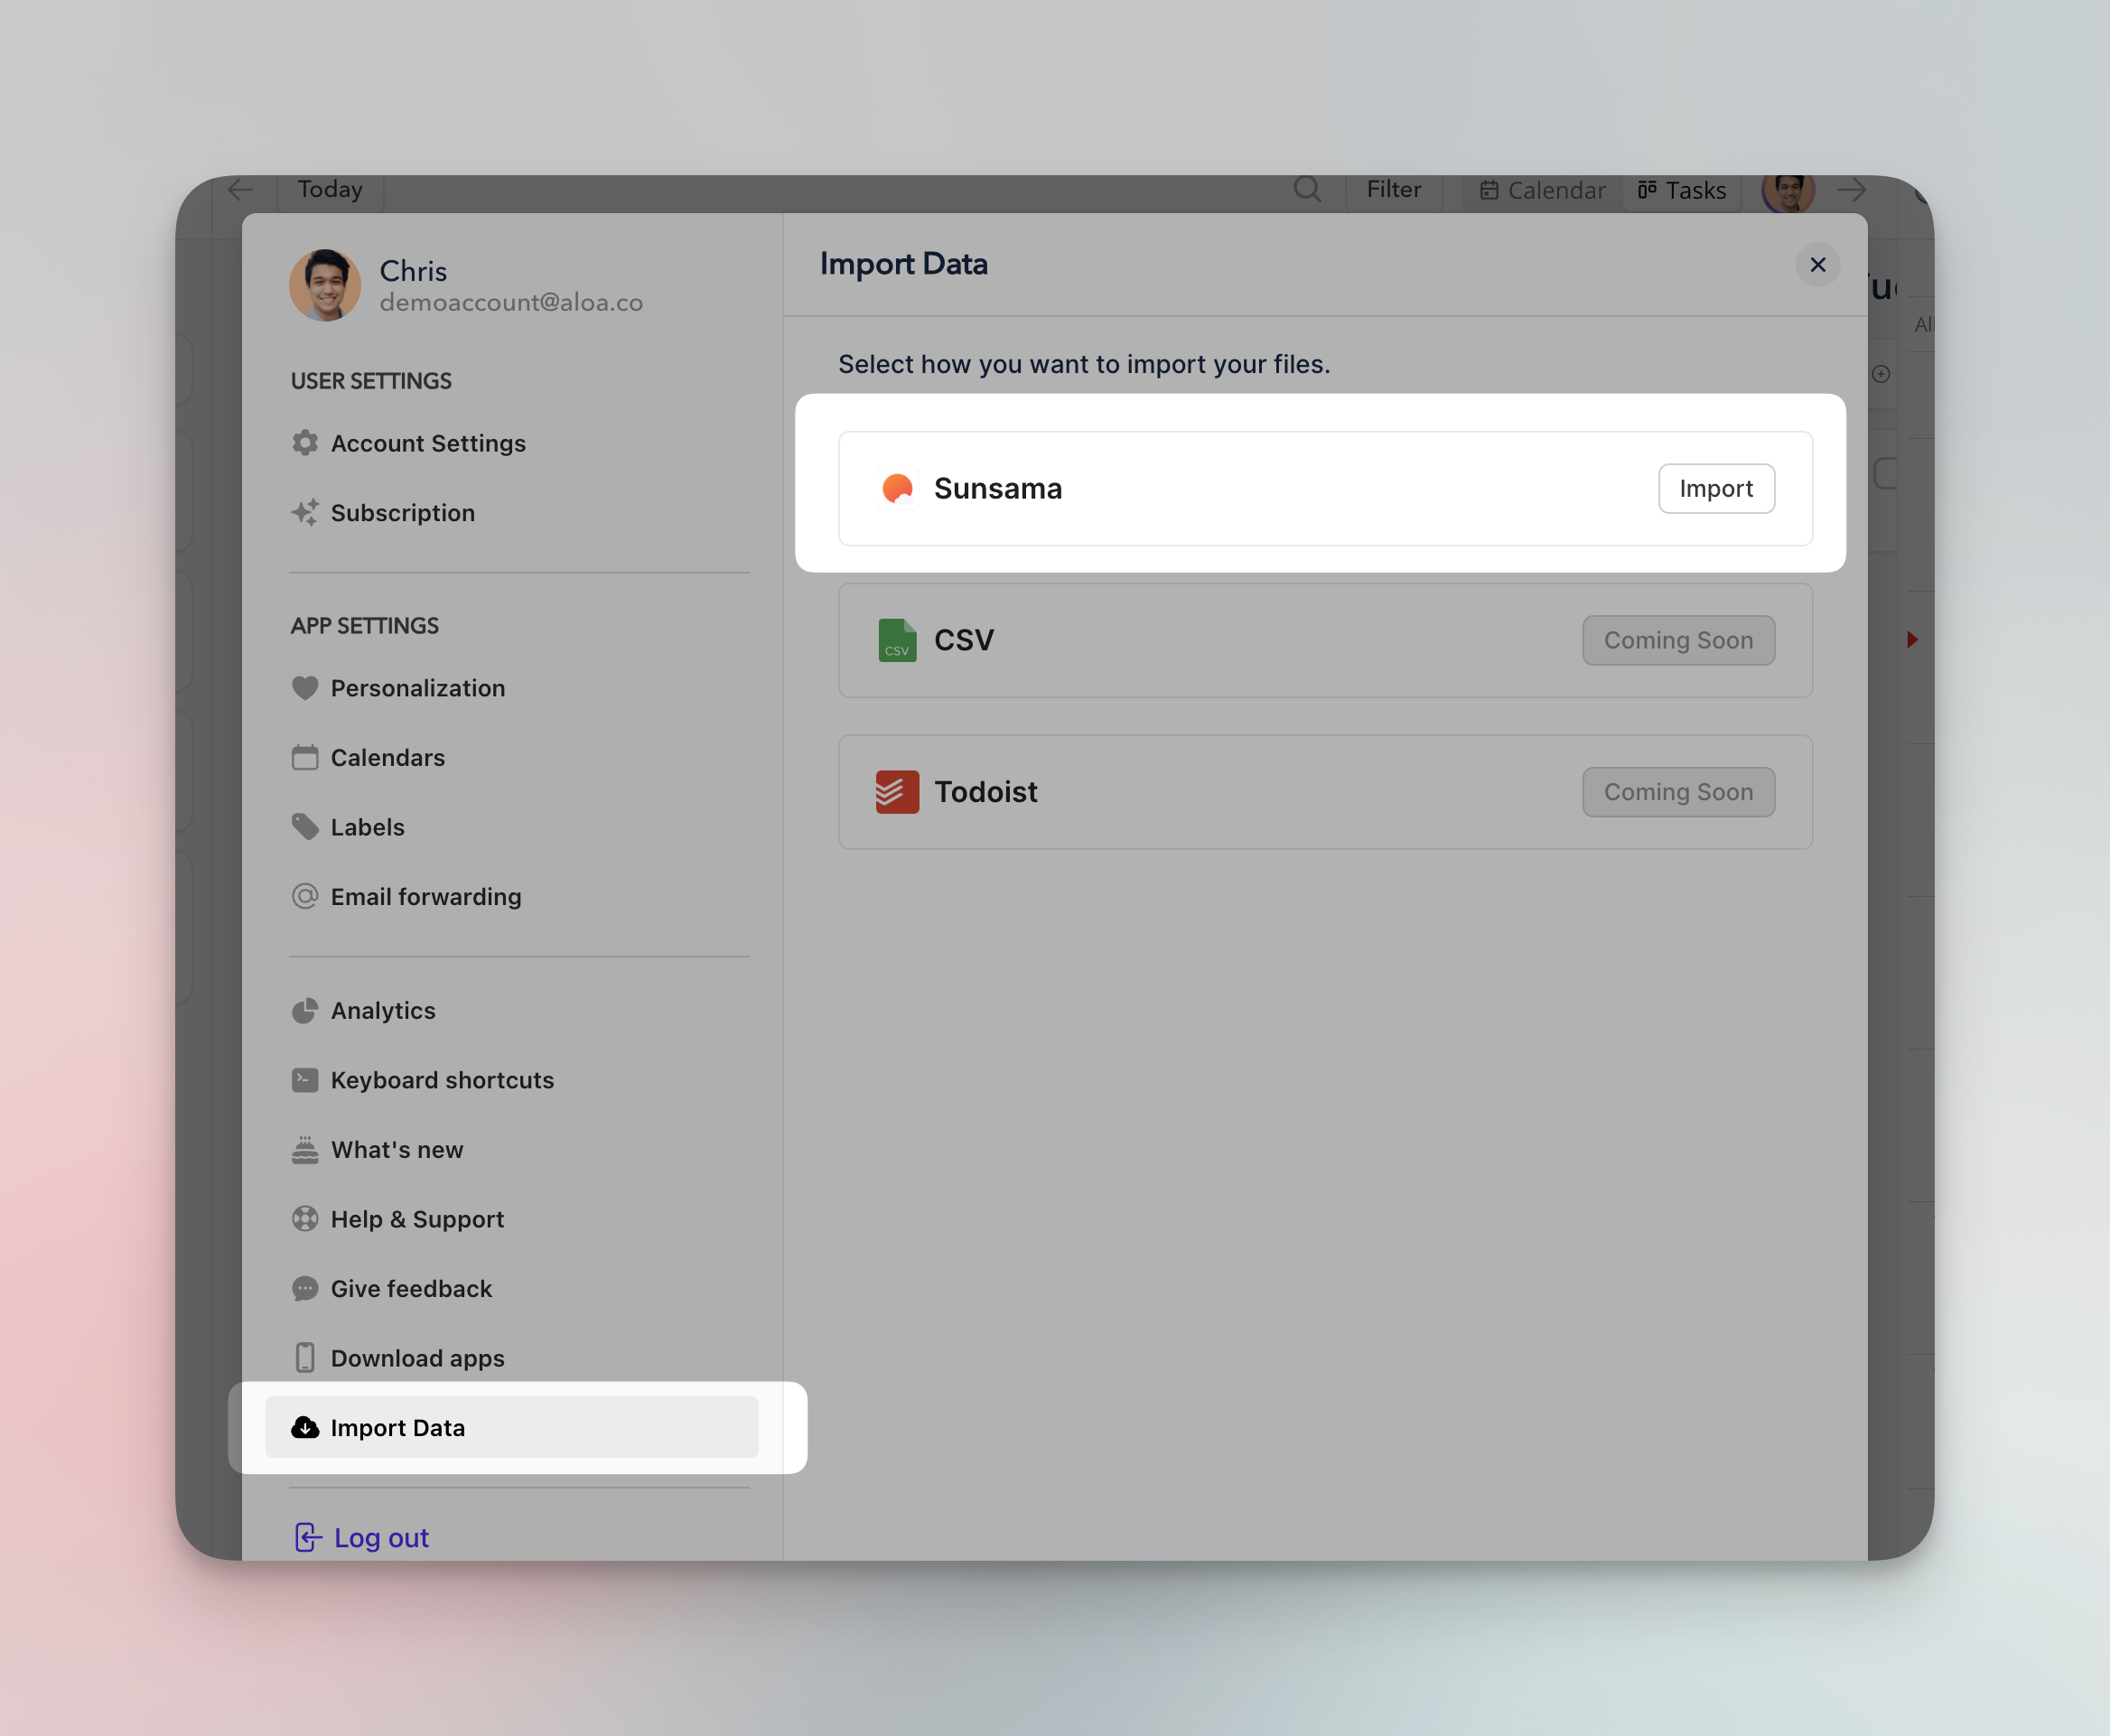This screenshot has height=1736, width=2110.
Task: Open the Subscription settings page
Action: point(402,513)
